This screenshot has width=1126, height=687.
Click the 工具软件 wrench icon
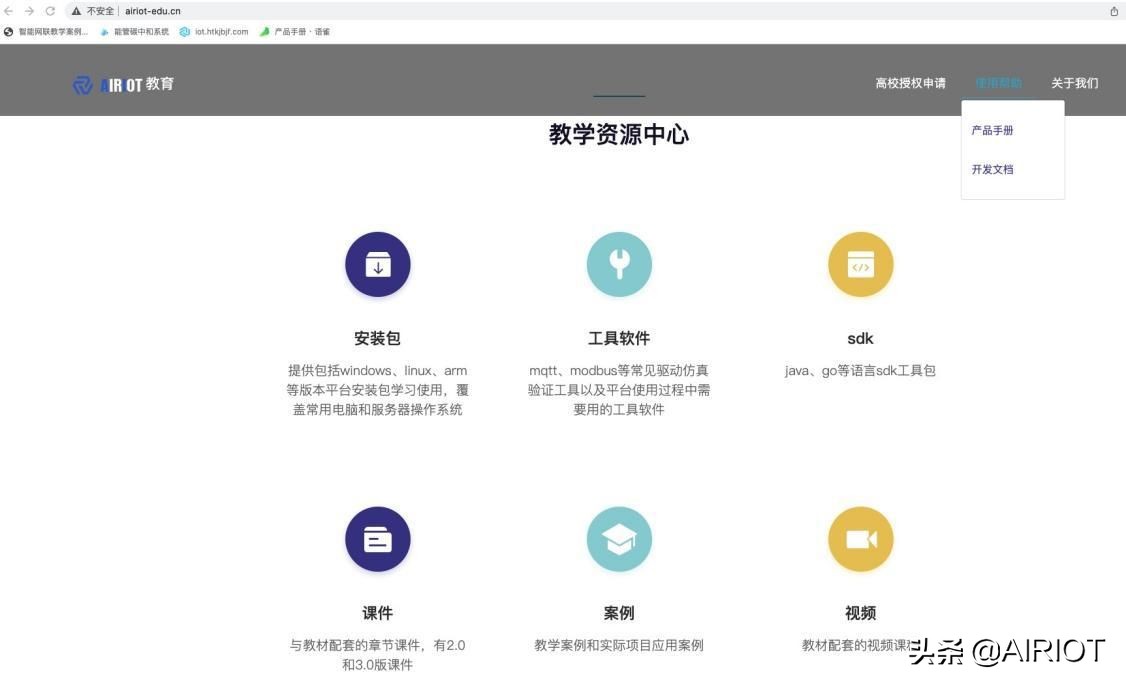[x=618, y=264]
